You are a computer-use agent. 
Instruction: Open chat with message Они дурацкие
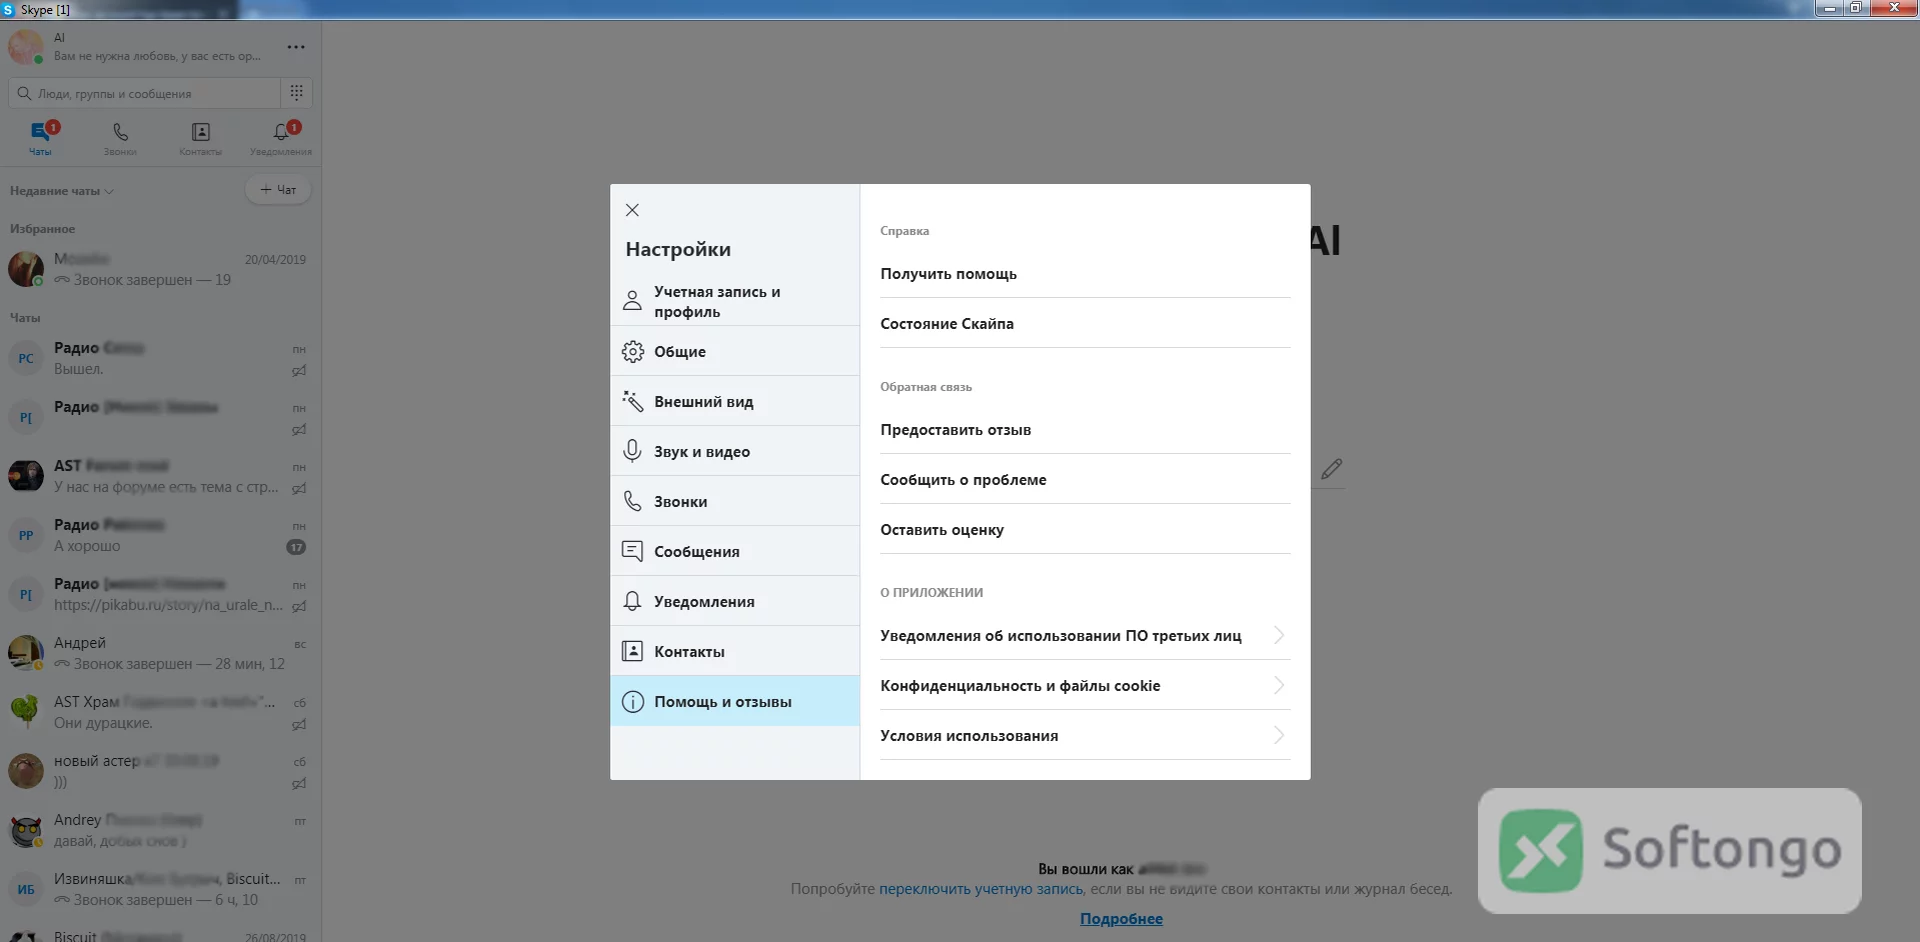pos(160,712)
